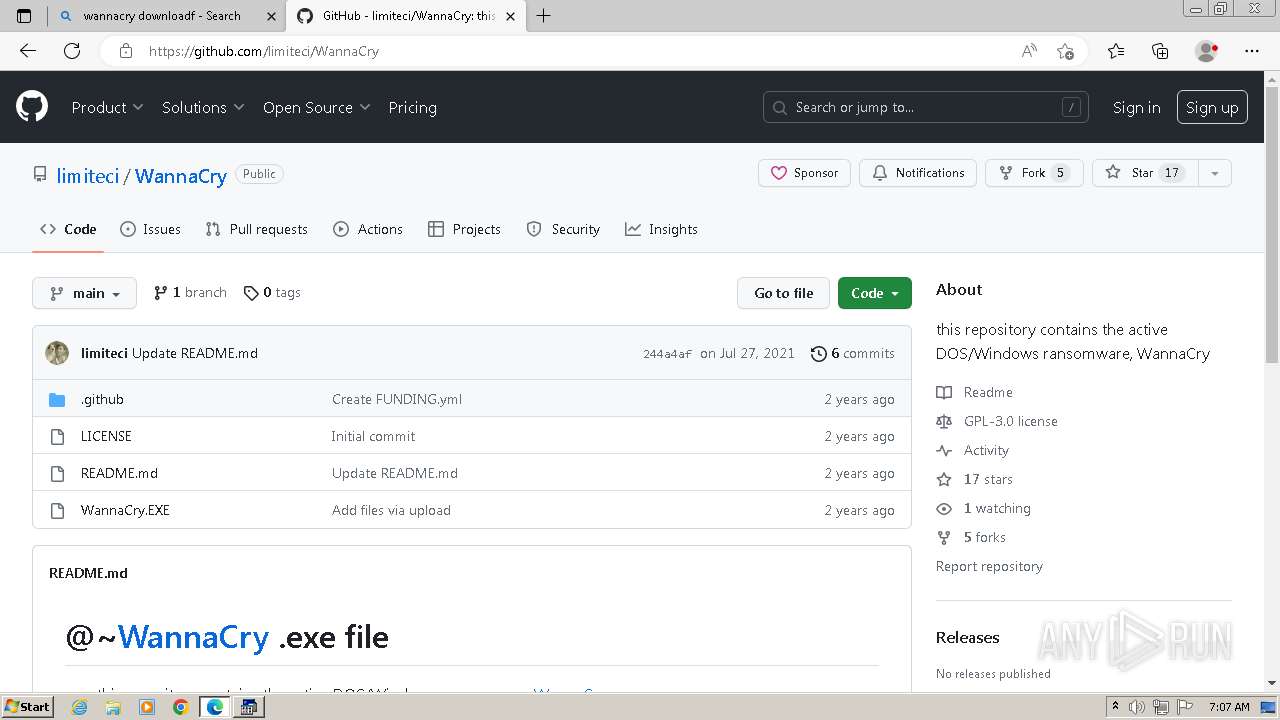1280x720 pixels.
Task: Click the LICENSE file icon
Action: pos(57,436)
